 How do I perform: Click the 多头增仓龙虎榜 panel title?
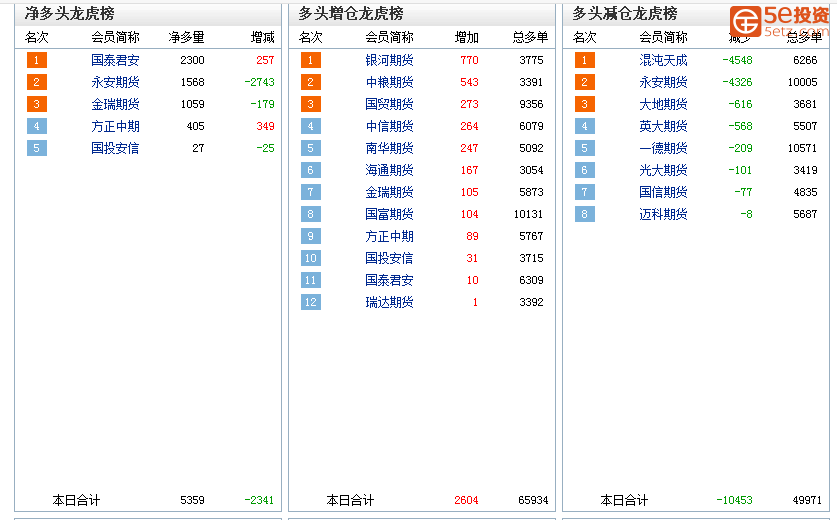[x=351, y=13]
